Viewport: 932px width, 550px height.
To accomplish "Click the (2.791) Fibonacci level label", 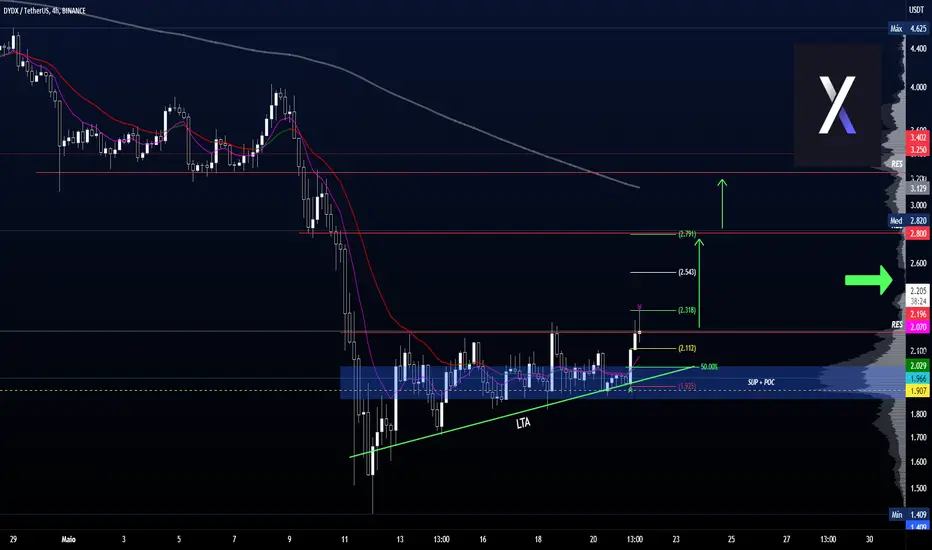I will coord(687,234).
